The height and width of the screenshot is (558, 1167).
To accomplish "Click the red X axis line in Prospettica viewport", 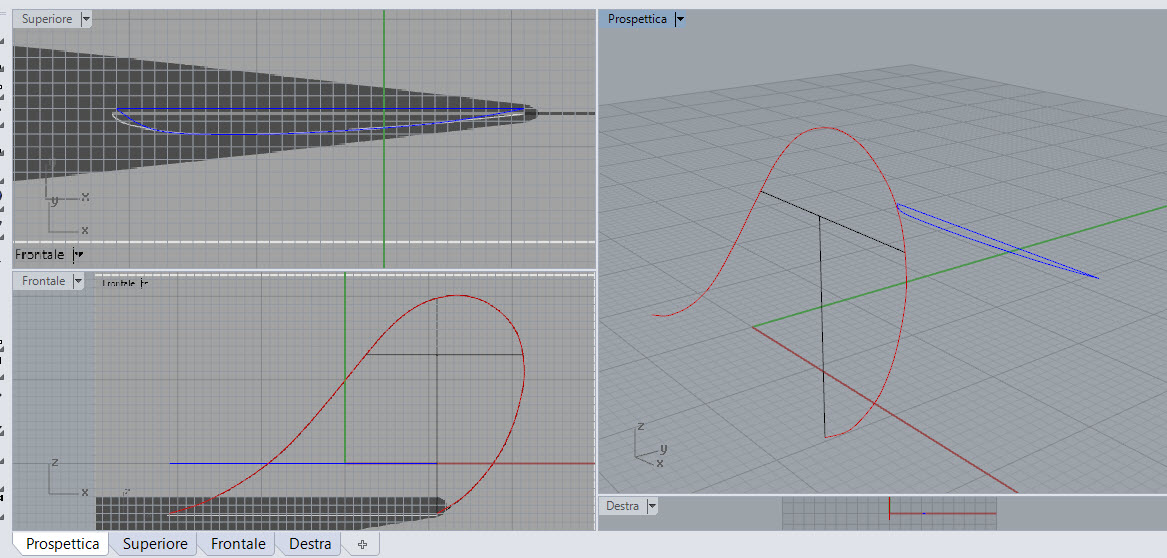I will coord(900,420).
